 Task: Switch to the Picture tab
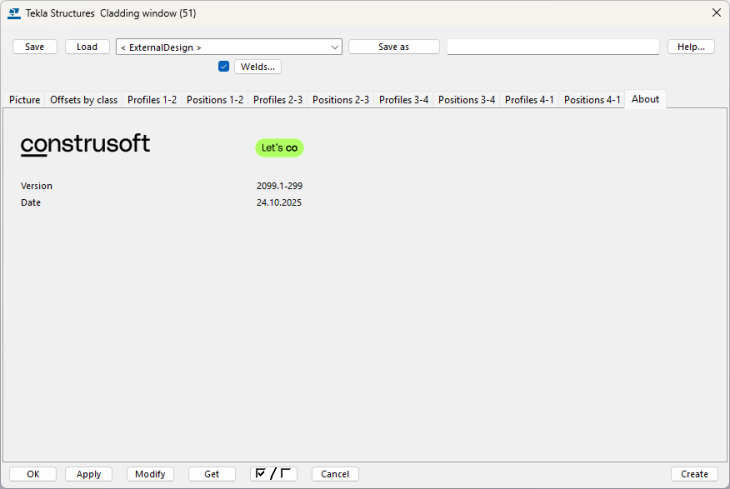pos(25,100)
